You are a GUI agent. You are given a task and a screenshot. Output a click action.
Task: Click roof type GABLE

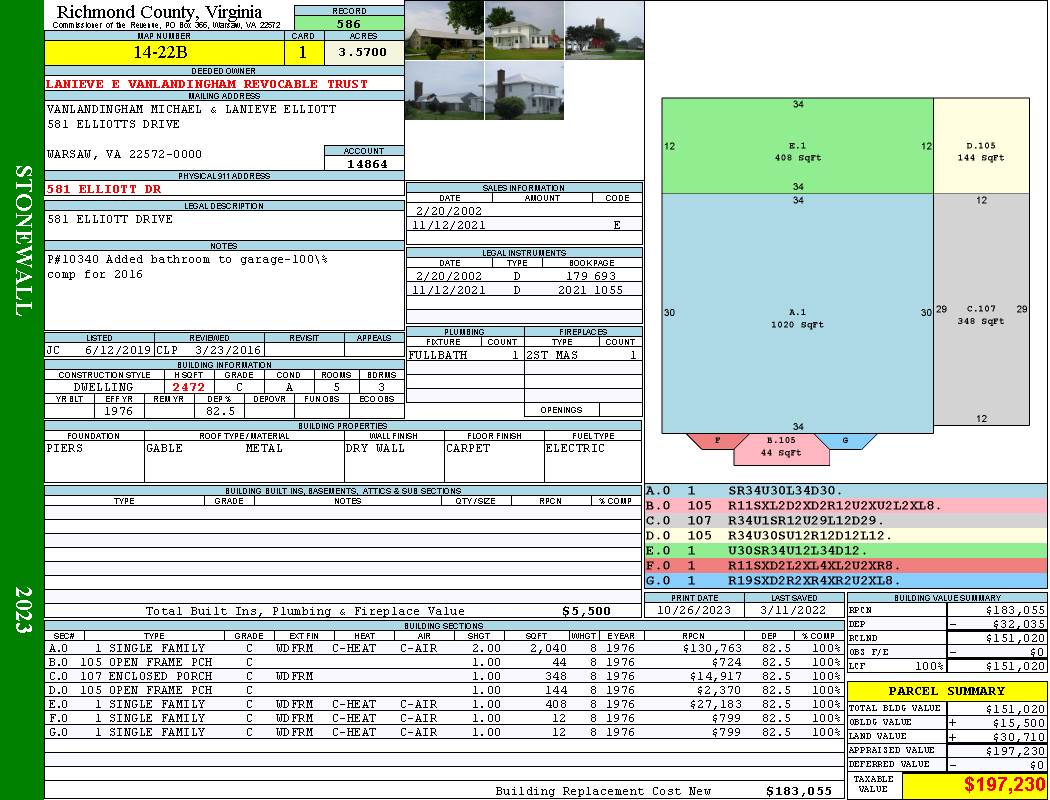coord(164,448)
